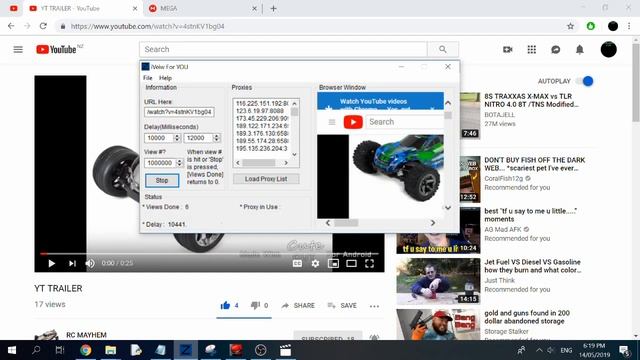Viewport: 640px width, 360px height.
Task: Switch to the YT TRAILER - YouTube tab
Action: (83, 9)
